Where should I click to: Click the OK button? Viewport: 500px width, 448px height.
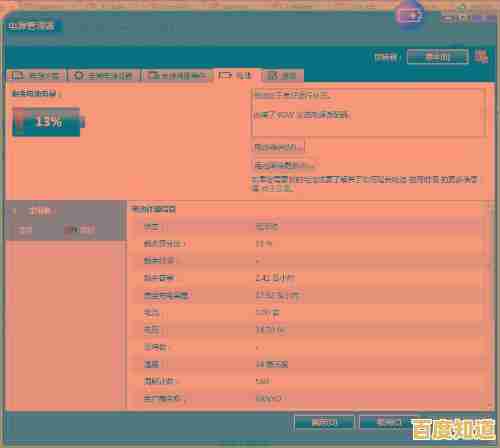click(x=324, y=423)
